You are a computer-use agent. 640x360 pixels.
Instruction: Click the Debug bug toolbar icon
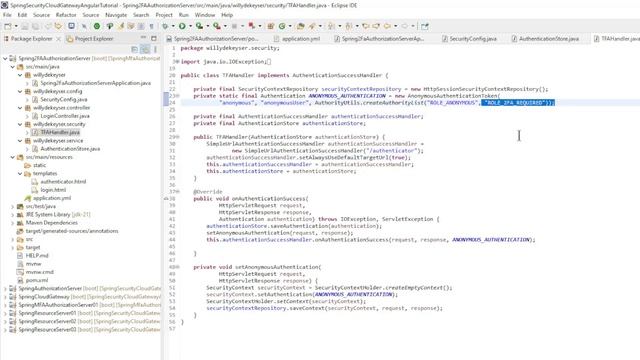point(165,26)
